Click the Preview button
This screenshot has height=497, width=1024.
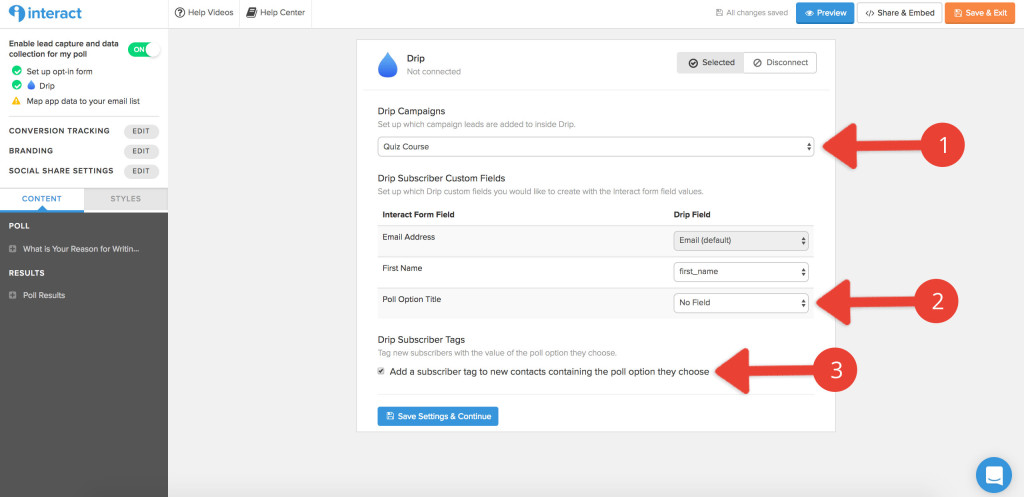tap(825, 13)
